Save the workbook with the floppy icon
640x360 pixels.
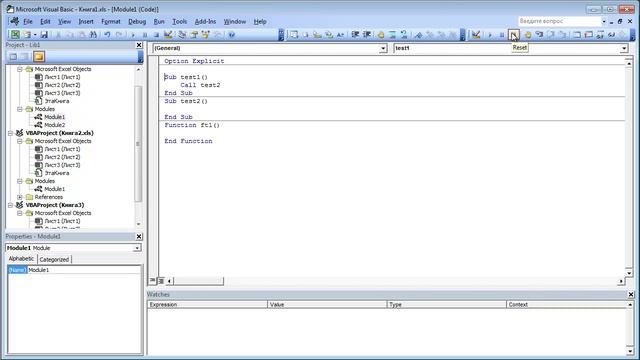[x=44, y=35]
